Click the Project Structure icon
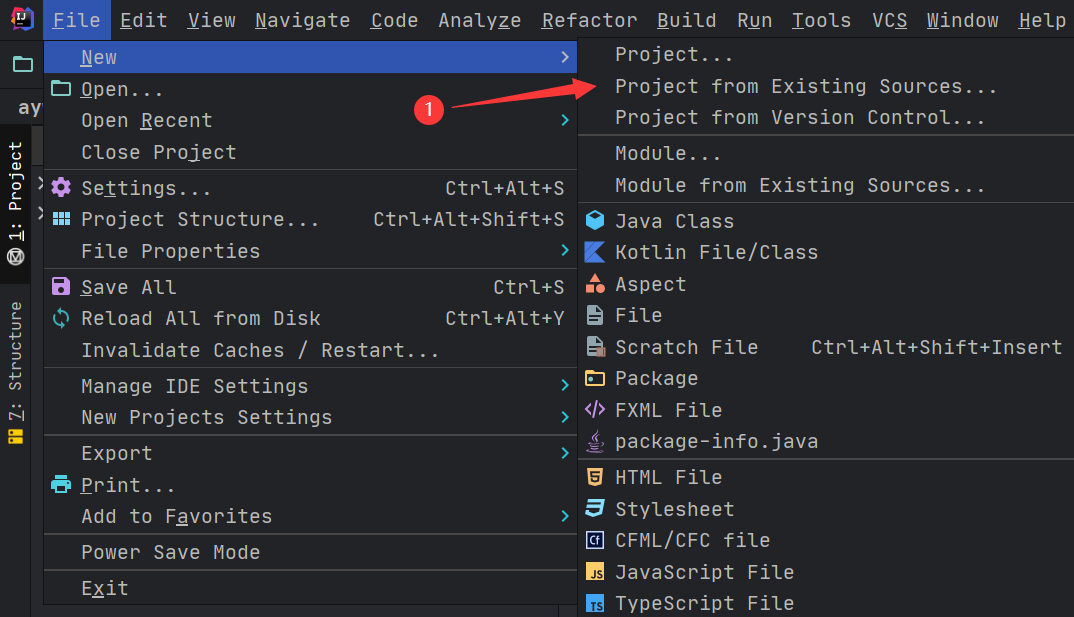The height and width of the screenshot is (617, 1074). pos(61,219)
